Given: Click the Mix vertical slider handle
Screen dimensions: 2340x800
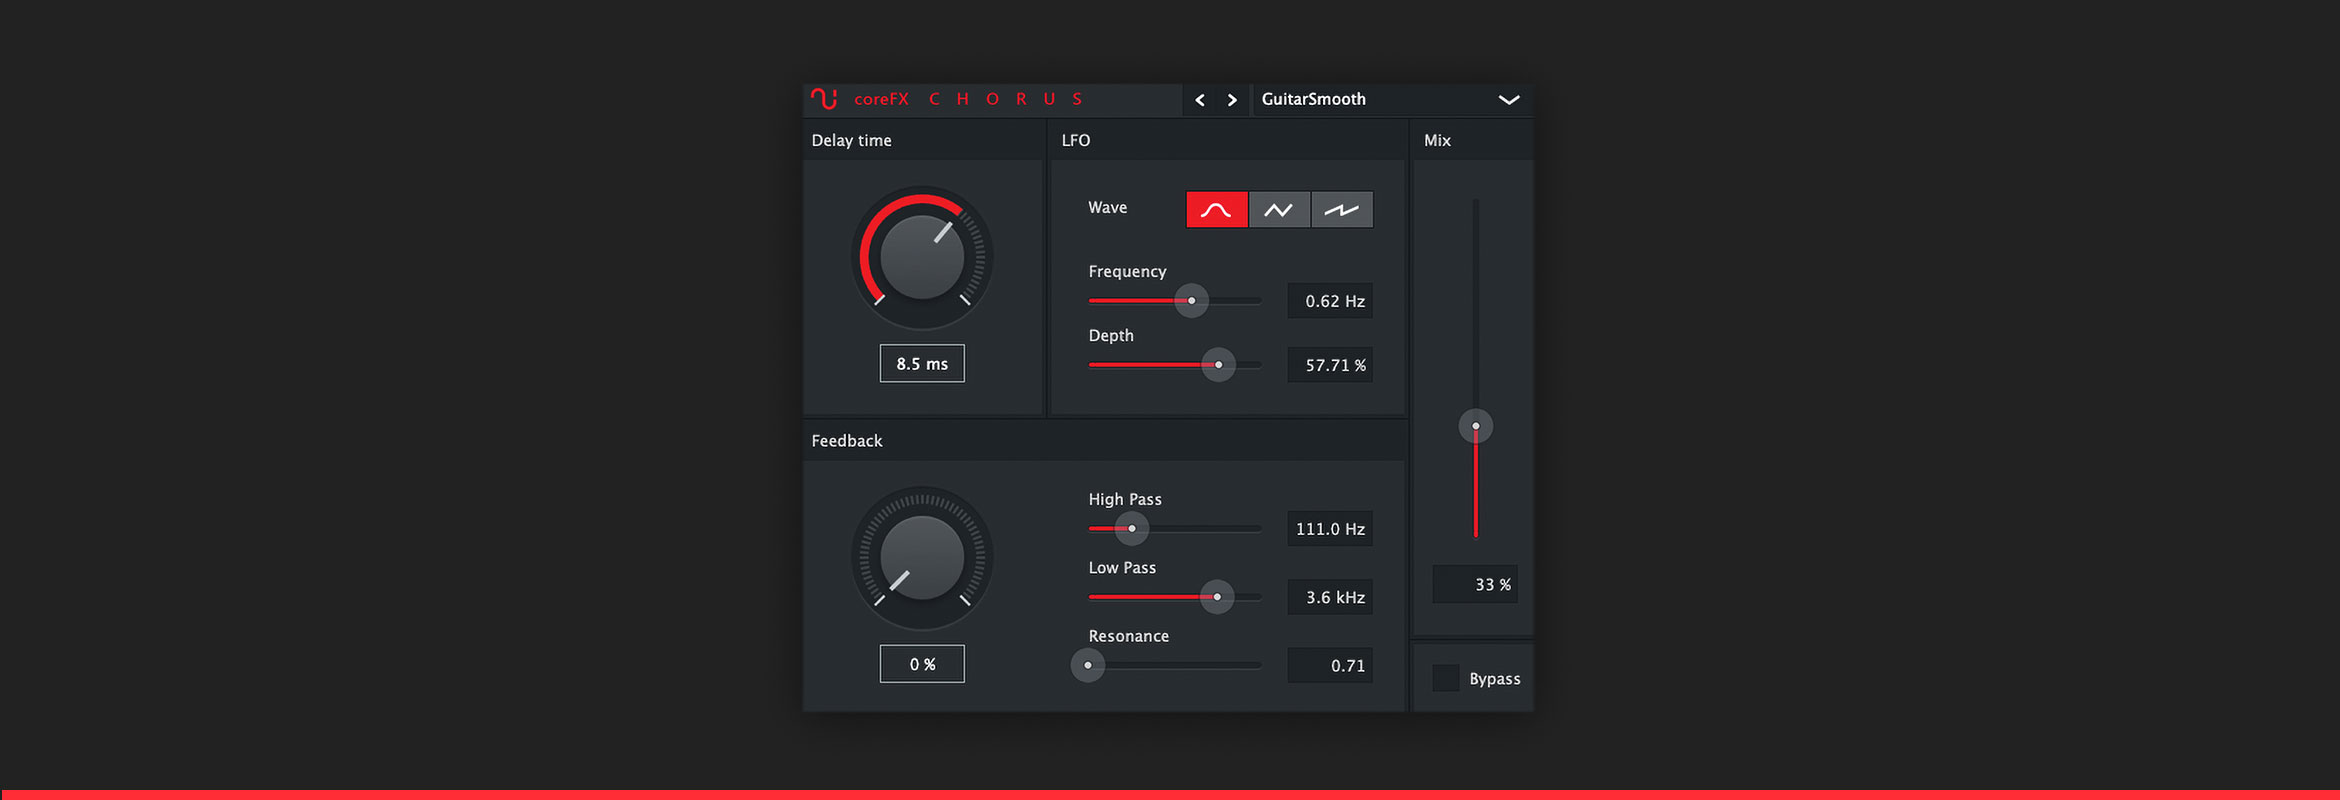Looking at the screenshot, I should [x=1476, y=426].
